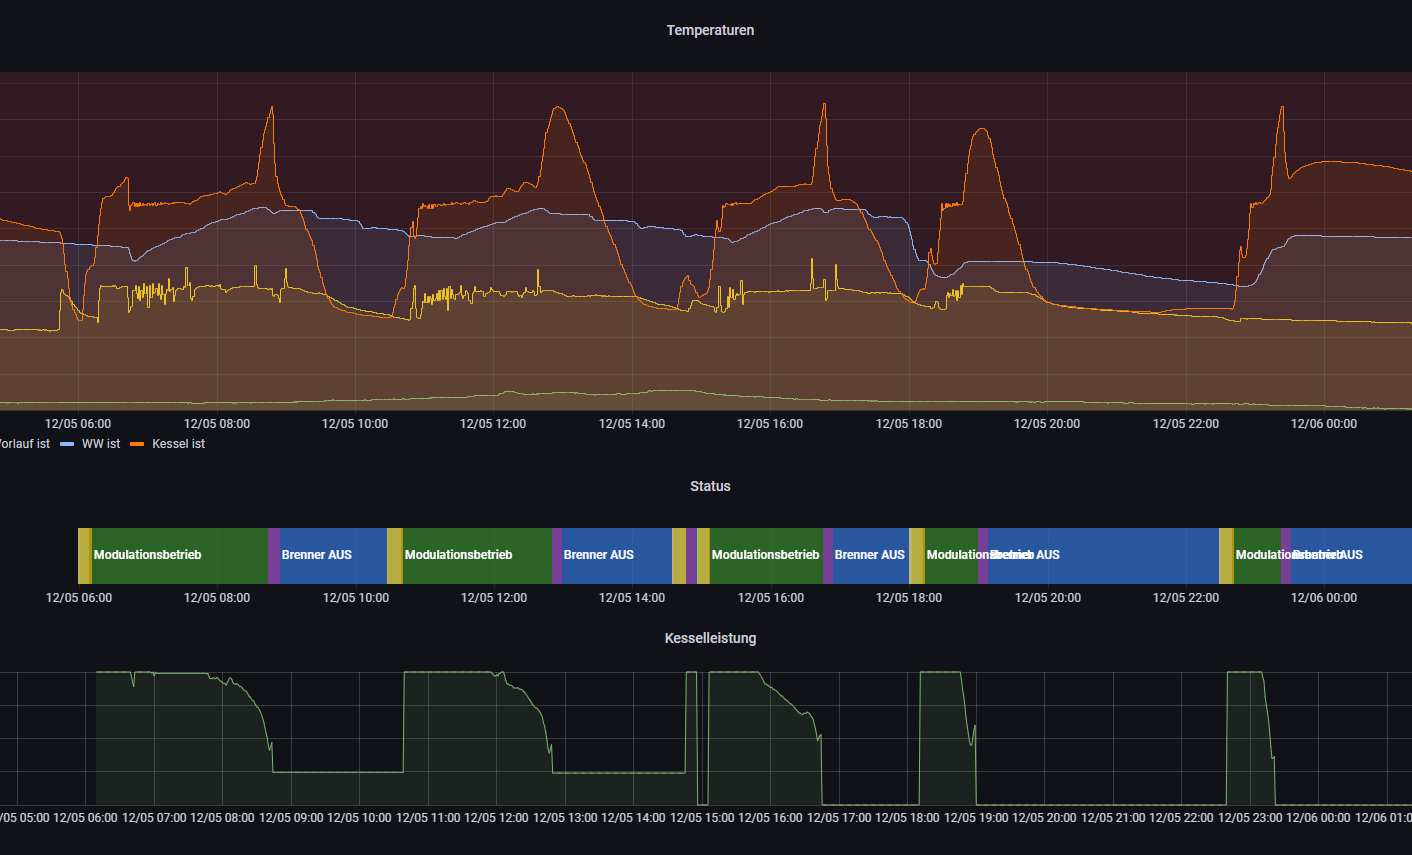Open the Status panel title menu
Viewport: 1412px width, 855px height.
point(710,486)
